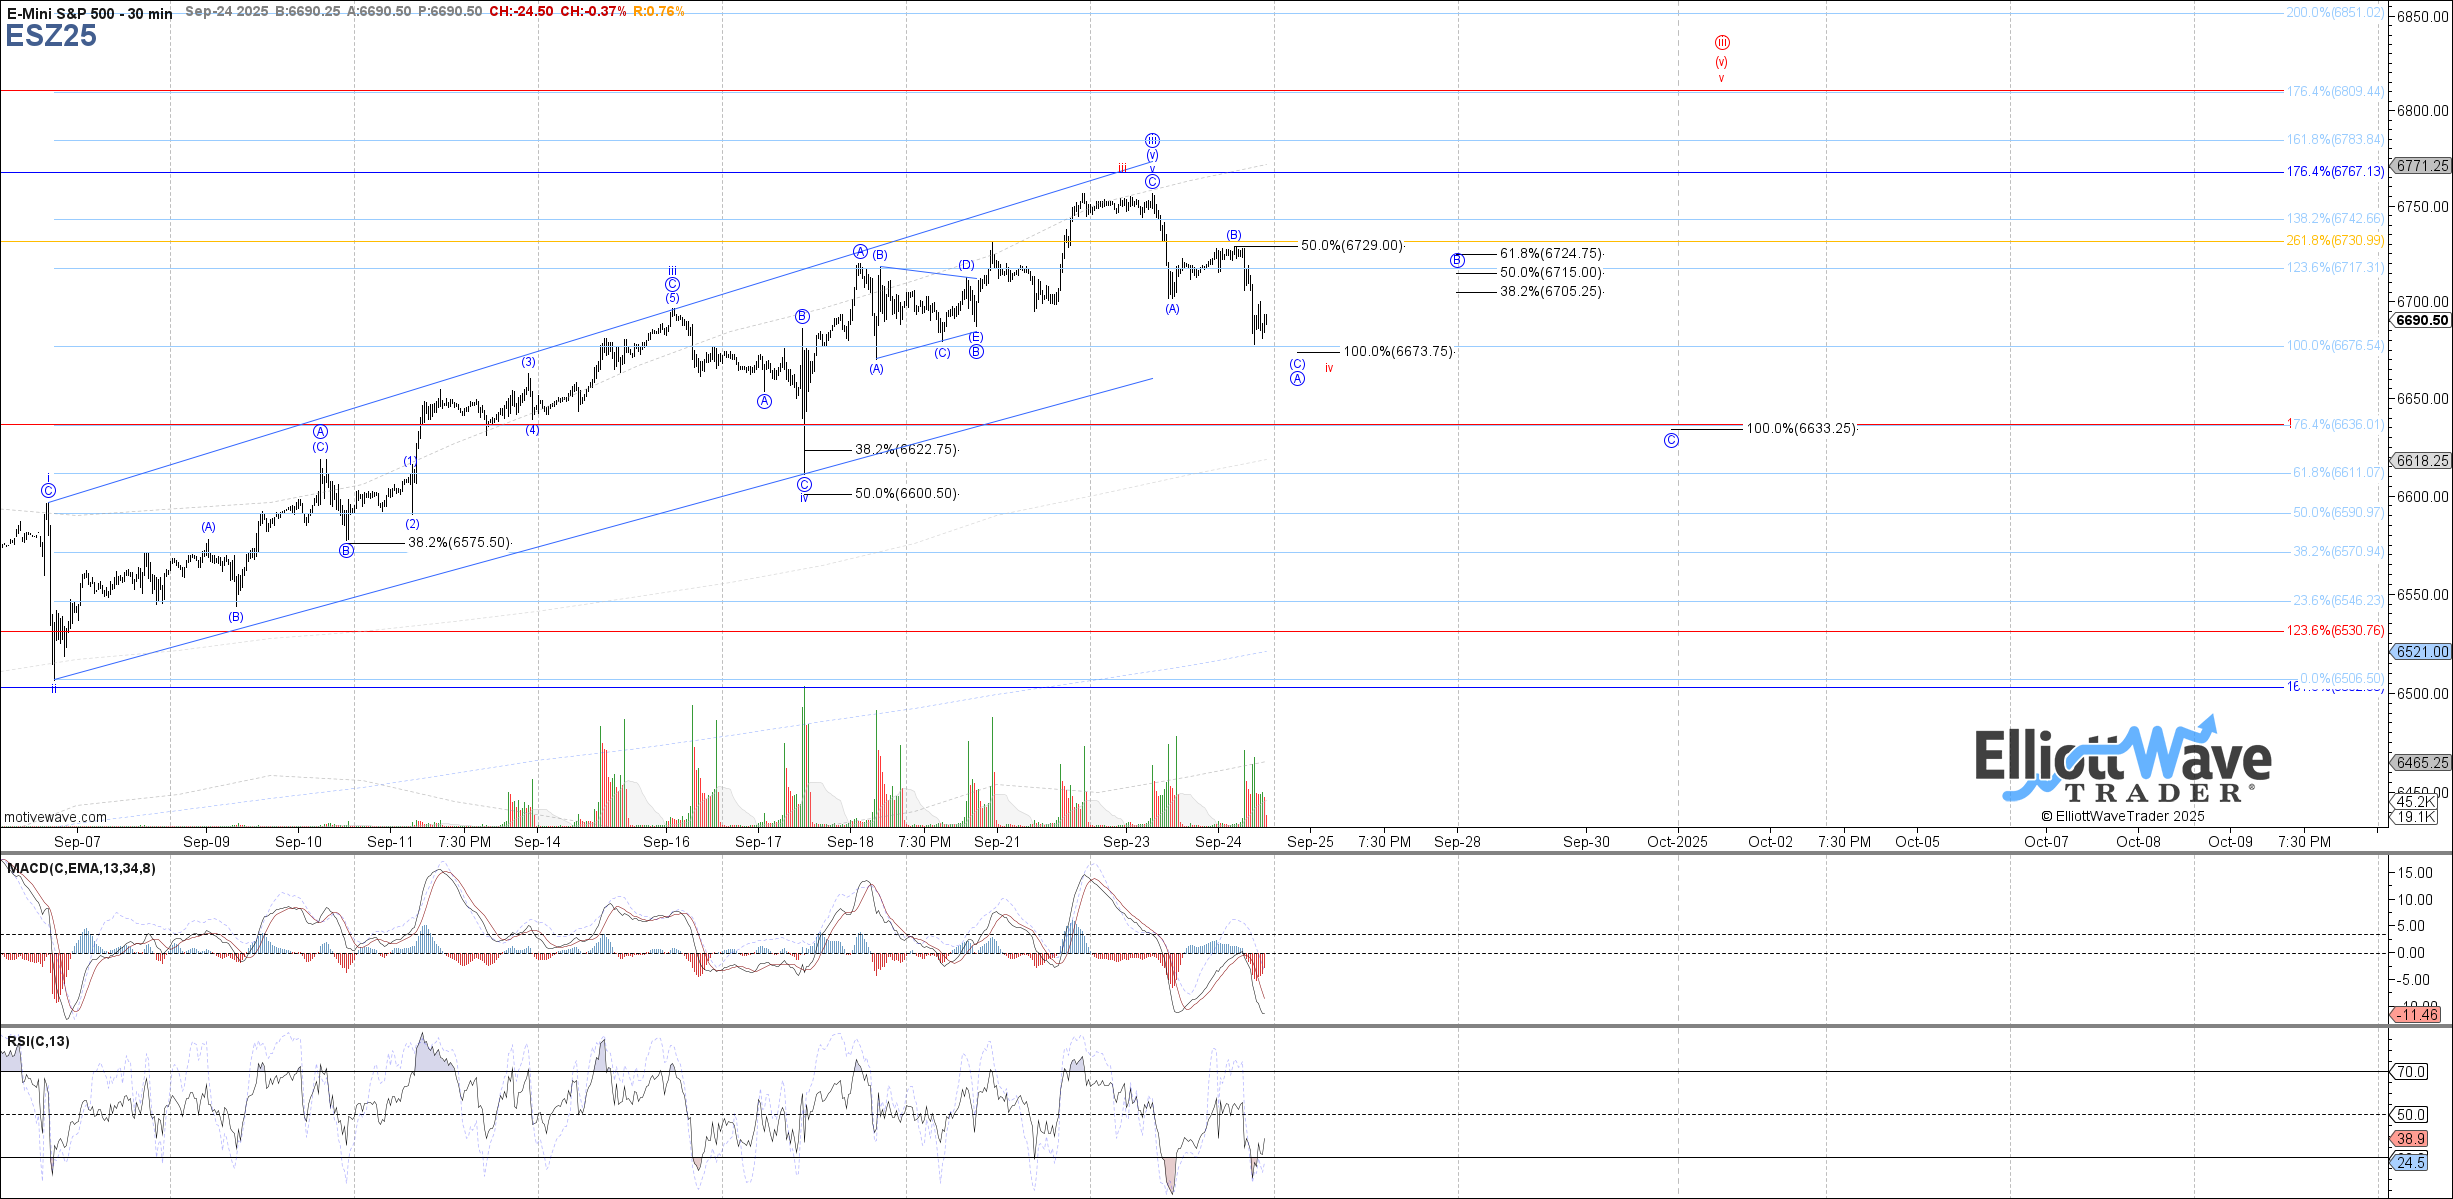
Task: Click the circled C marker near 6633.25
Action: (1671, 440)
